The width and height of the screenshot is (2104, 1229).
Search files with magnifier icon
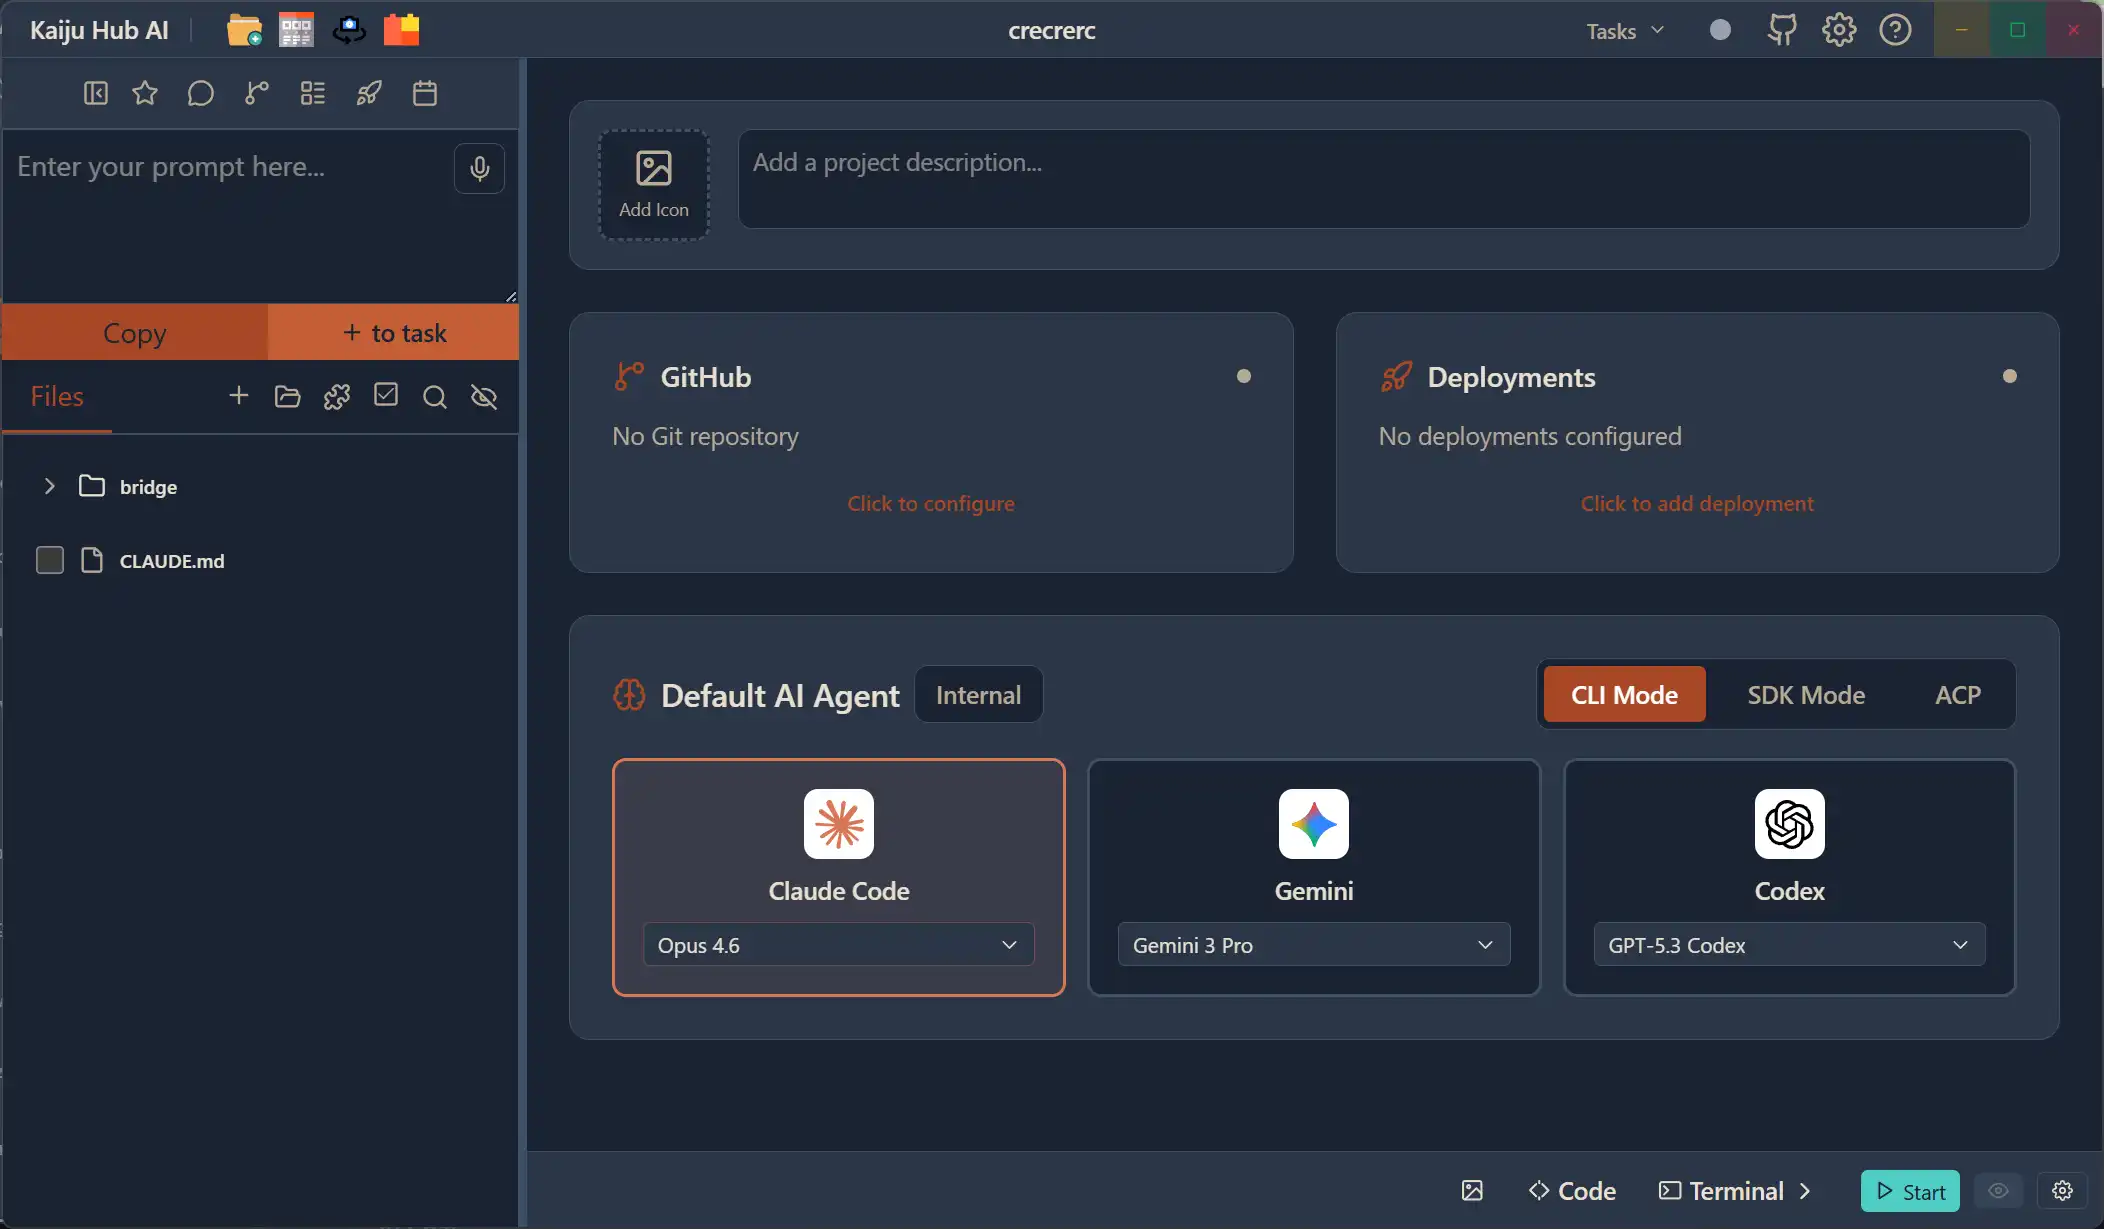[435, 396]
